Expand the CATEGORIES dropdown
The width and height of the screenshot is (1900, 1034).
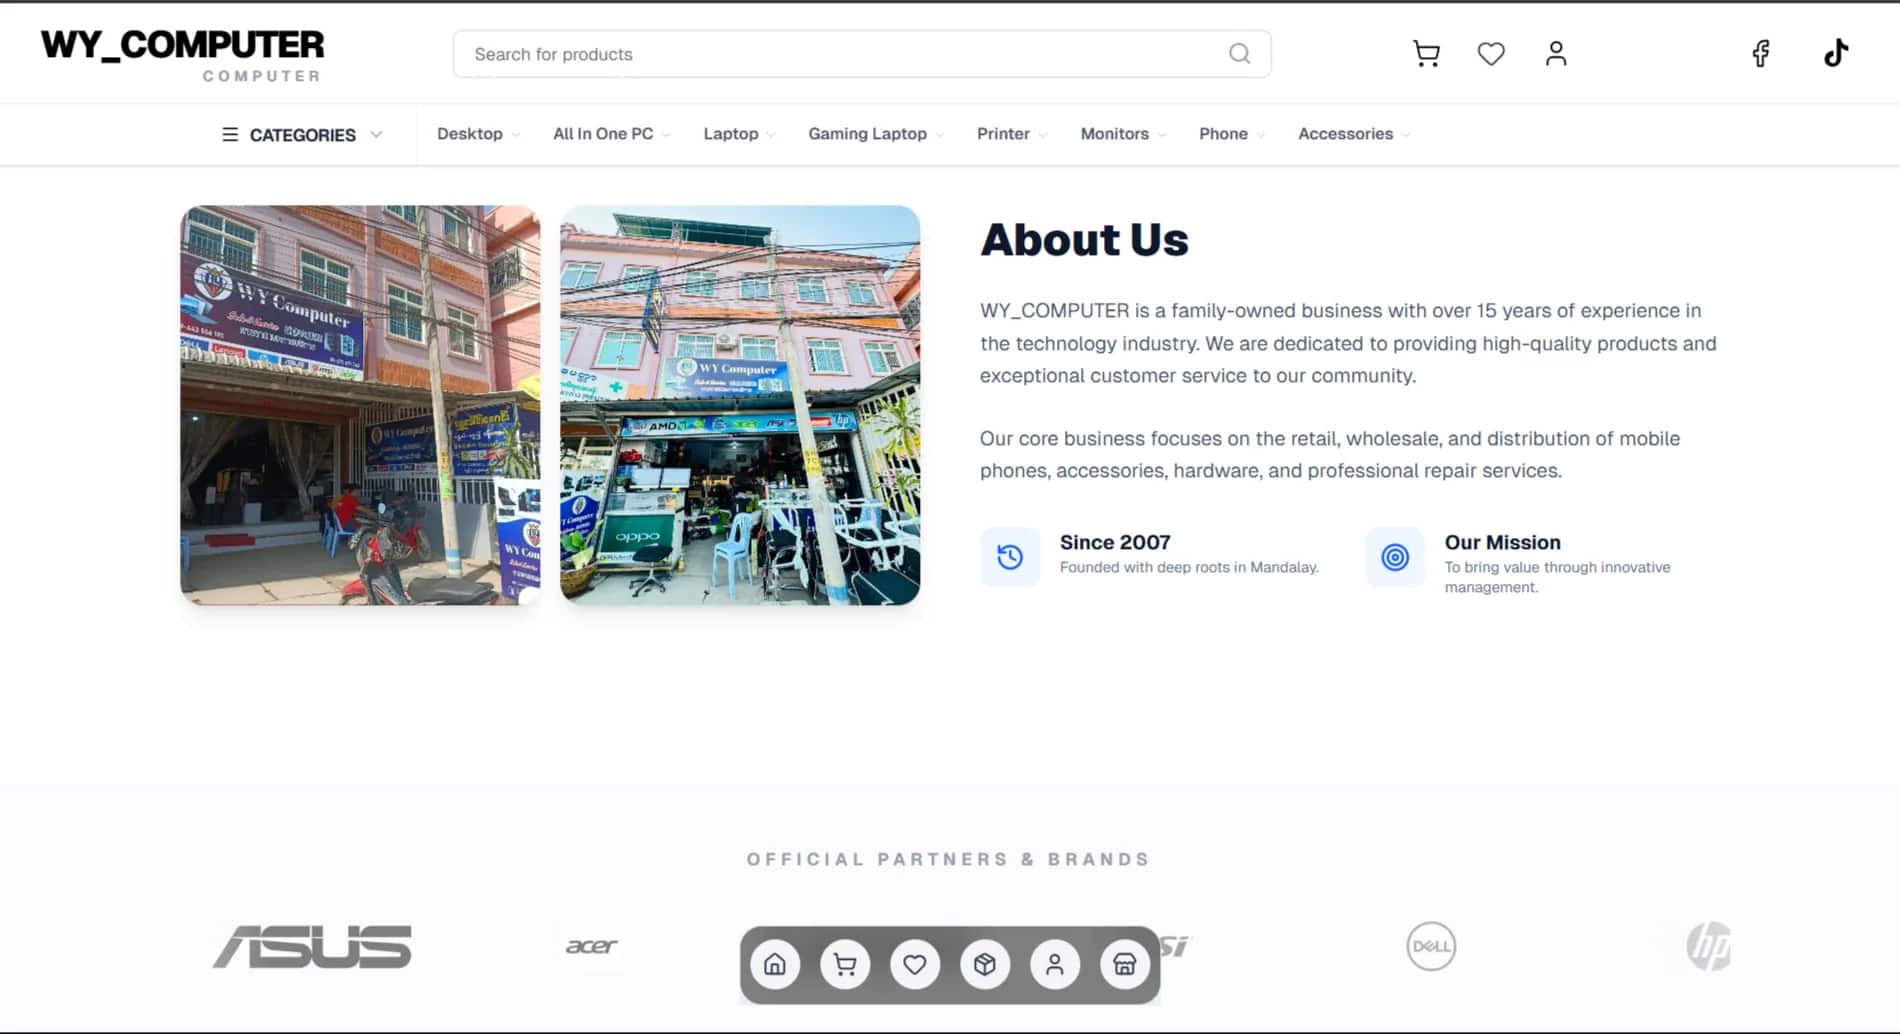[302, 134]
